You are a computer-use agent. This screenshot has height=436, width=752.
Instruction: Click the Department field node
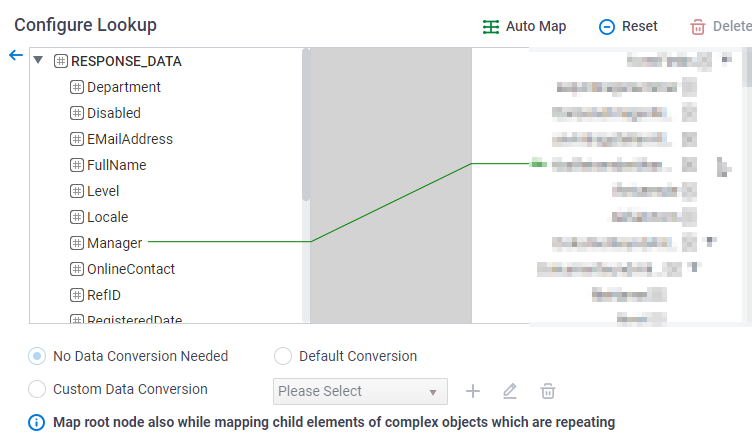tap(123, 87)
